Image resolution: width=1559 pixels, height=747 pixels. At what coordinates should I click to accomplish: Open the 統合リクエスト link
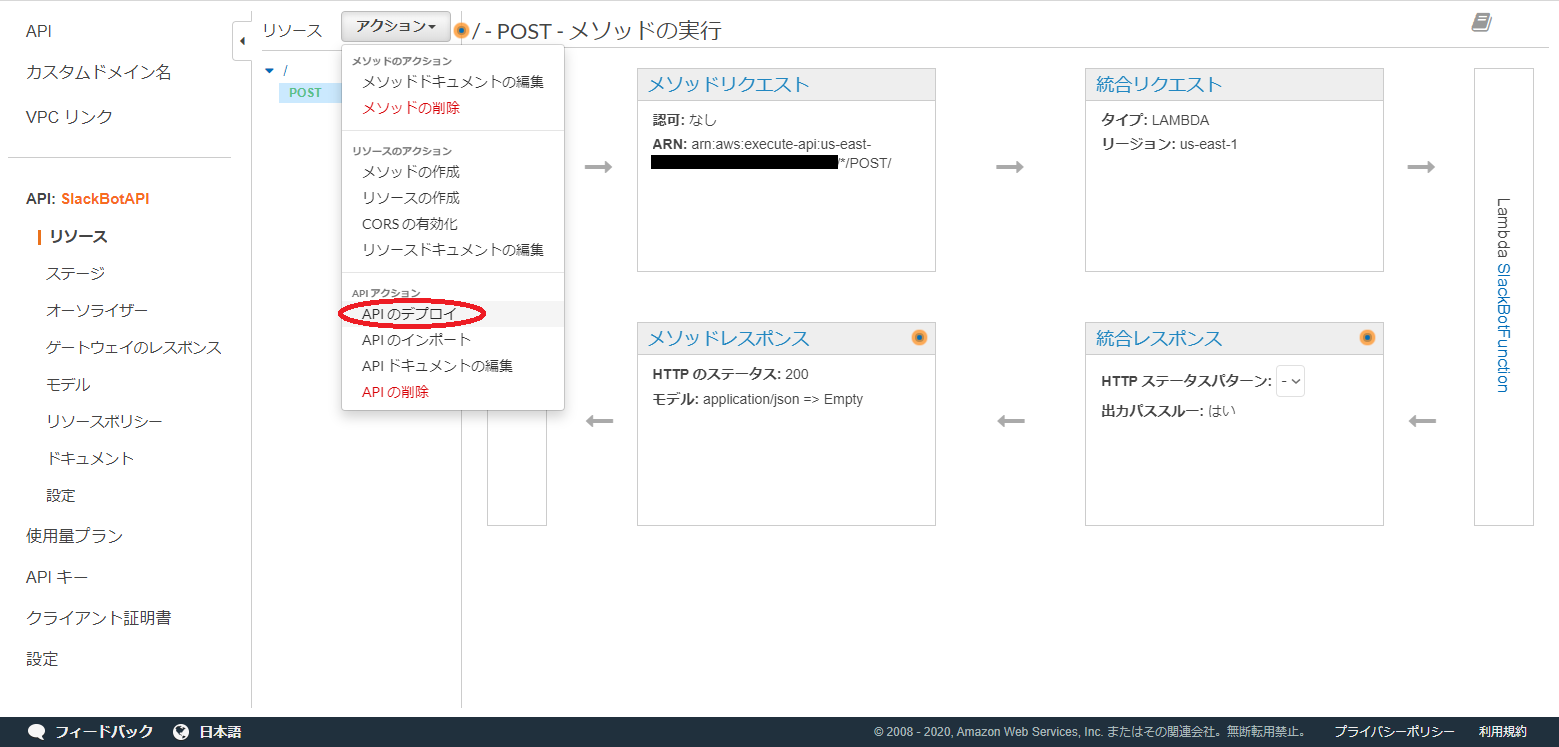point(1159,84)
